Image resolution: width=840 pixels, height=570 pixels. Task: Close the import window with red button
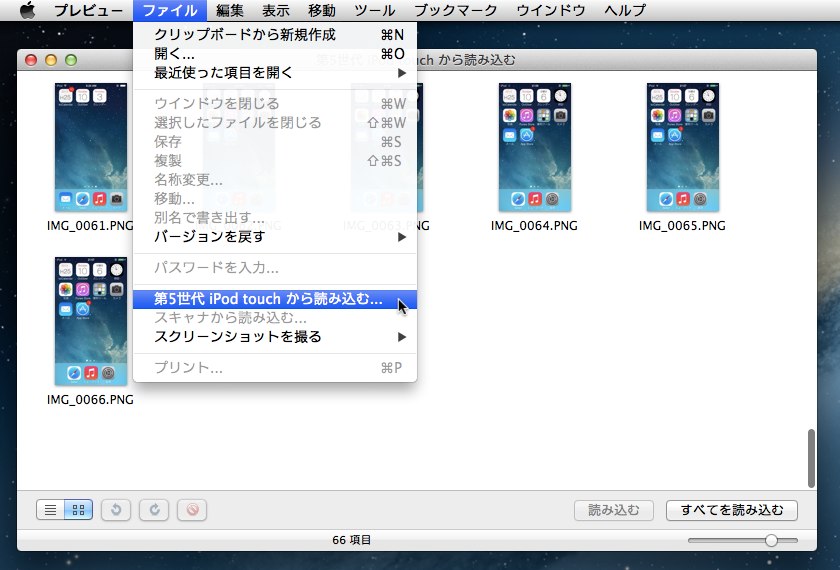[x=31, y=60]
